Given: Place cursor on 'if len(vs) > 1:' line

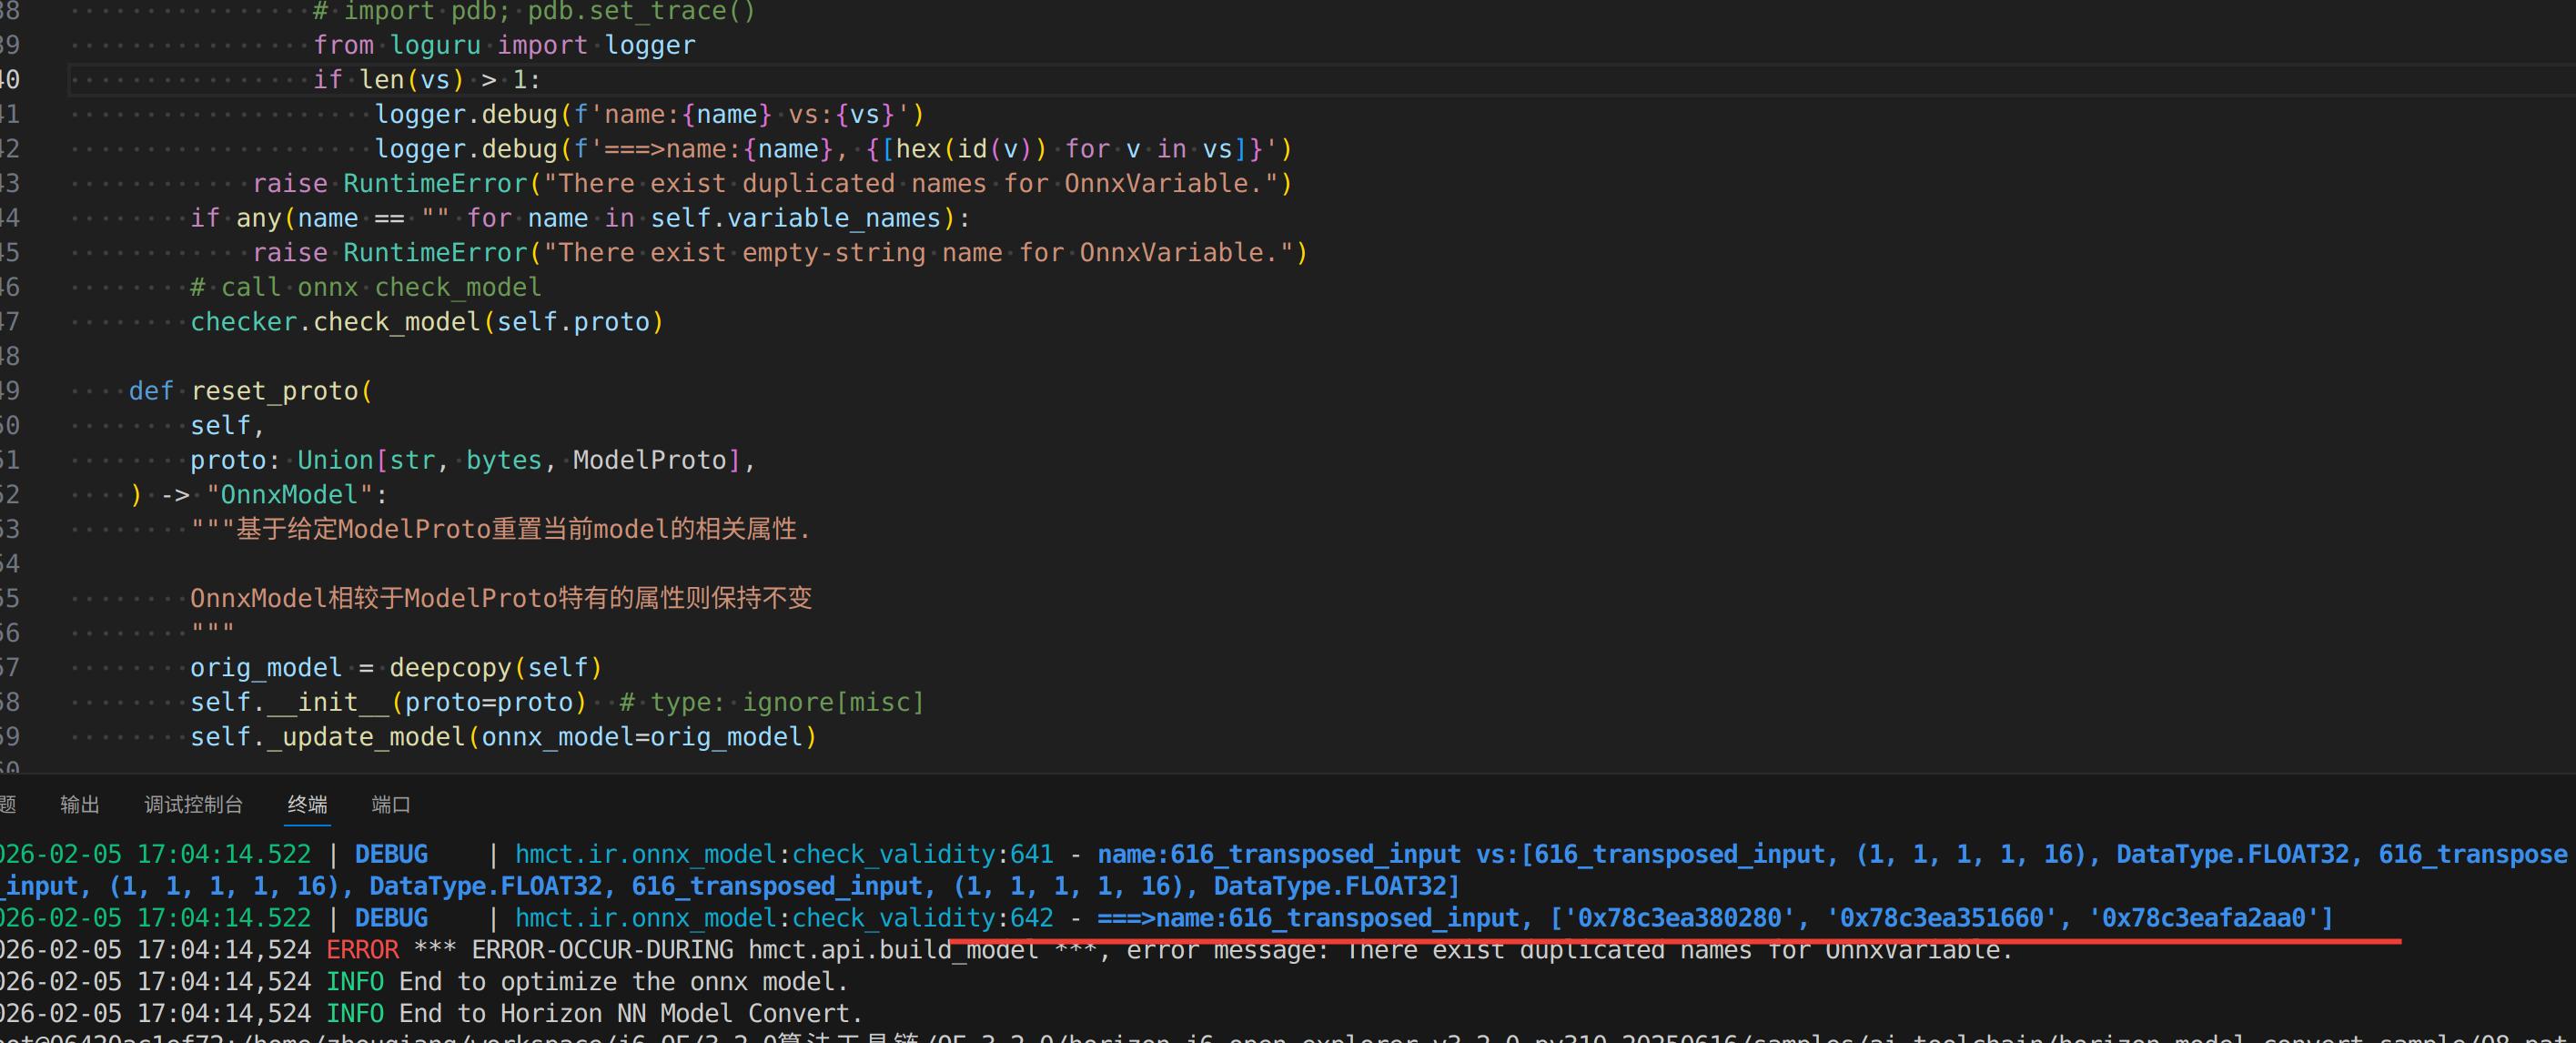Looking at the screenshot, I should pos(427,80).
